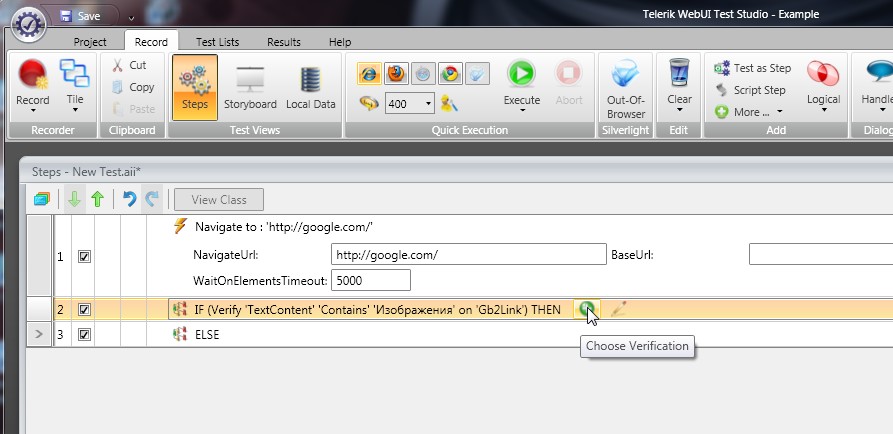Select Internet Explorer for quick execution
This screenshot has width=893, height=434.
(369, 74)
